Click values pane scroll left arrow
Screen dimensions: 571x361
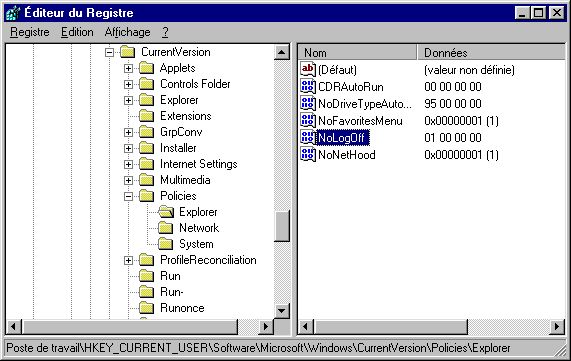pos(306,327)
